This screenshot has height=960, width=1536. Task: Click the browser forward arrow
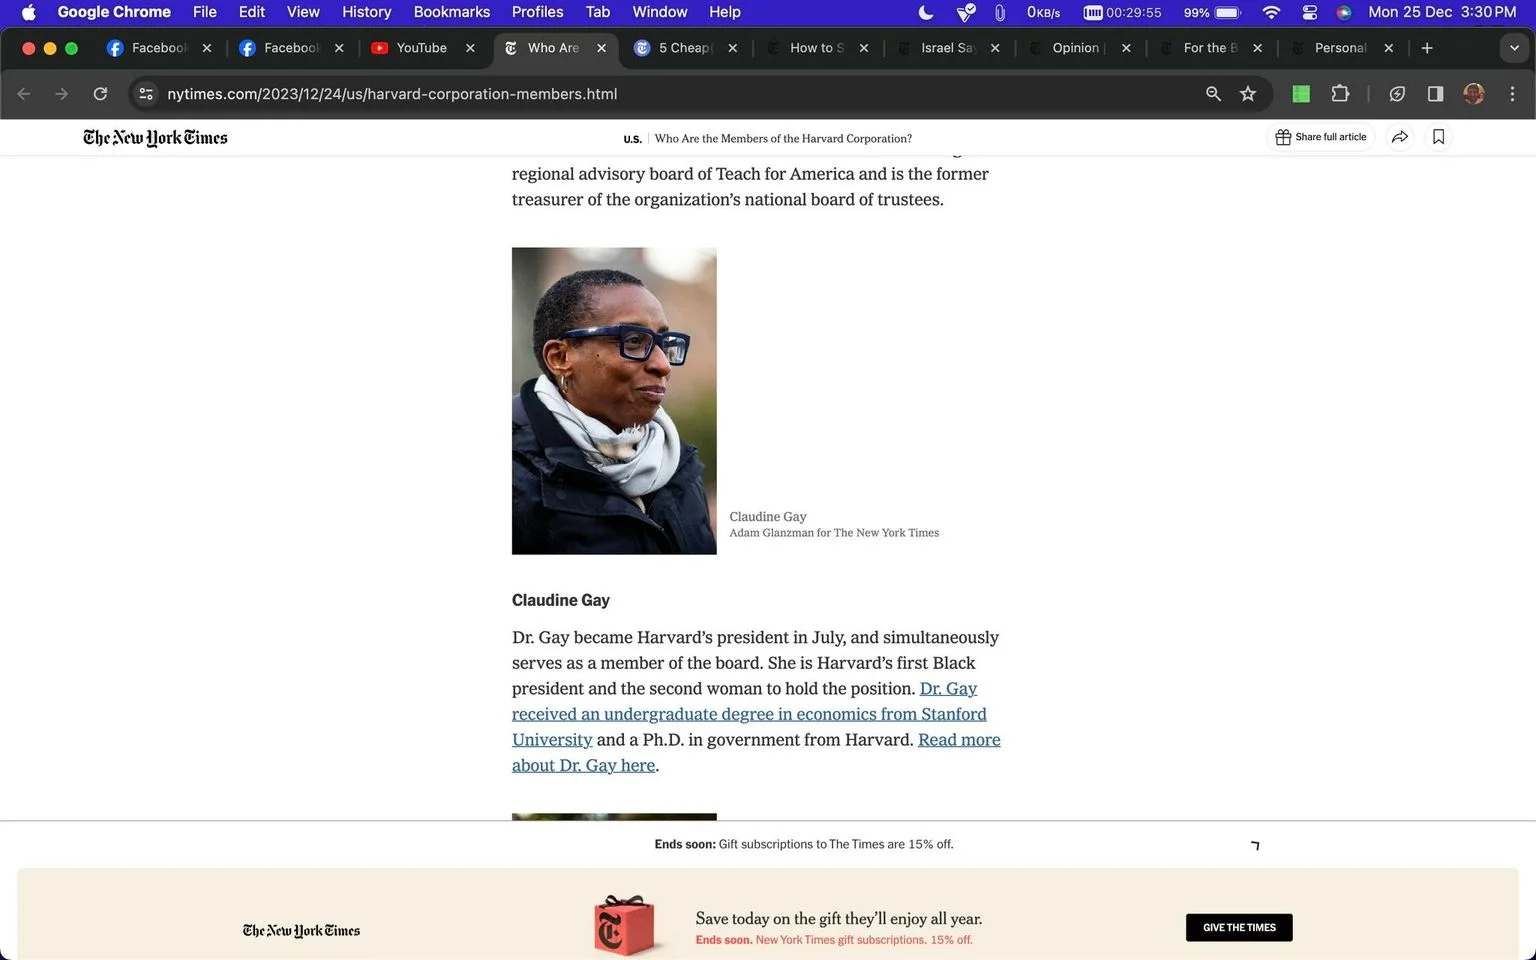pos(62,94)
